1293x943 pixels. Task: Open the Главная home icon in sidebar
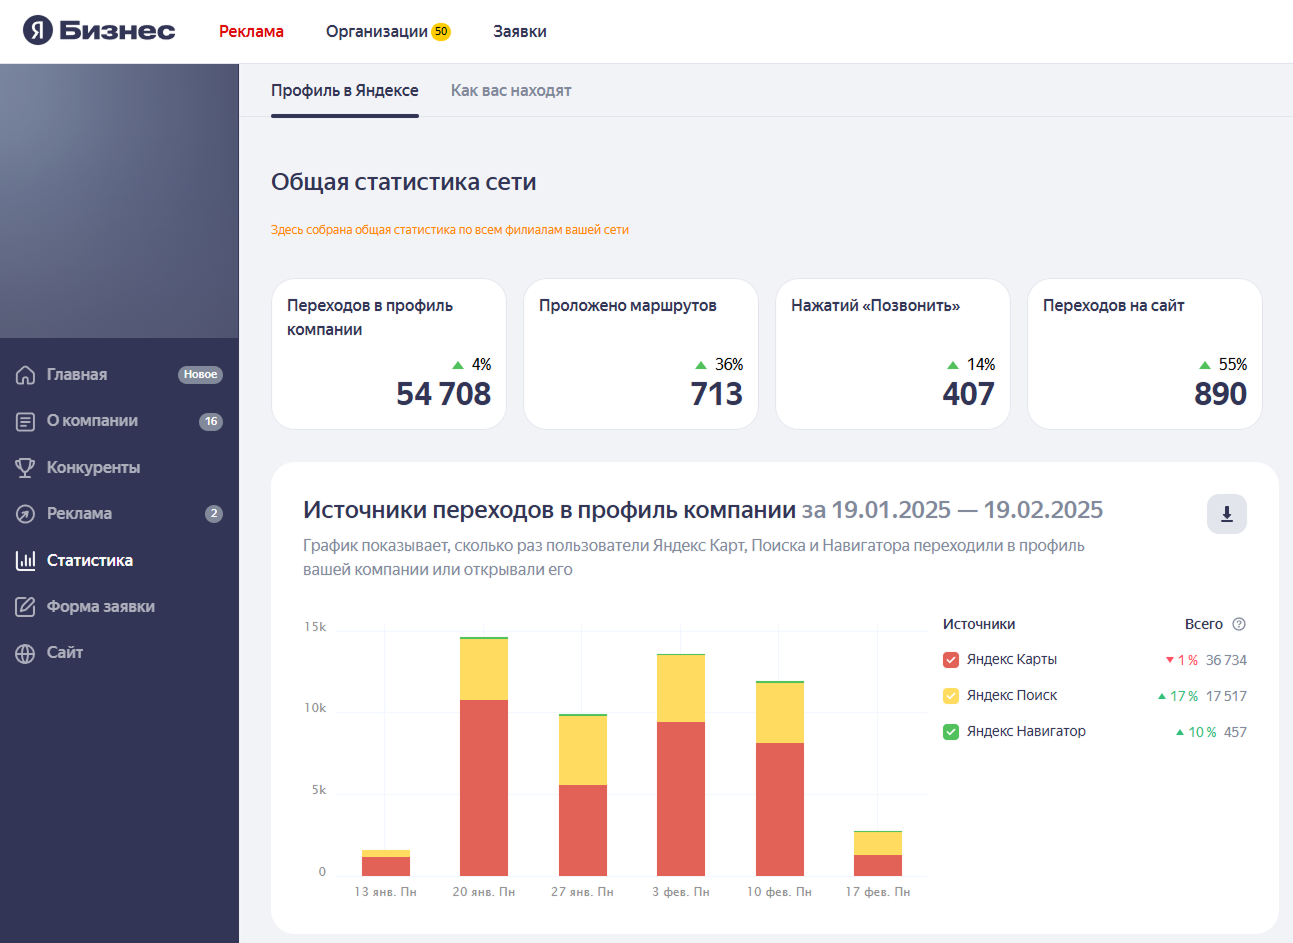pyautogui.click(x=26, y=375)
